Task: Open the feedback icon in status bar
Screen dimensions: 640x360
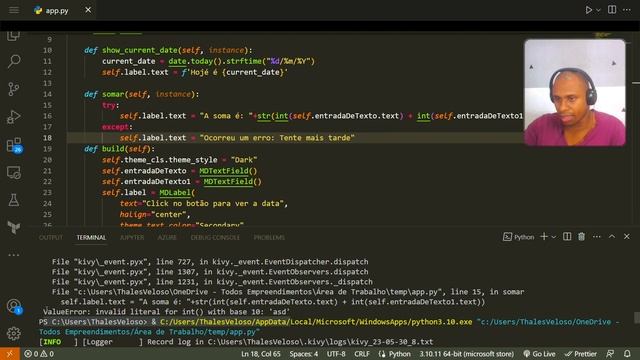Action: pyautogui.click(x=610, y=354)
